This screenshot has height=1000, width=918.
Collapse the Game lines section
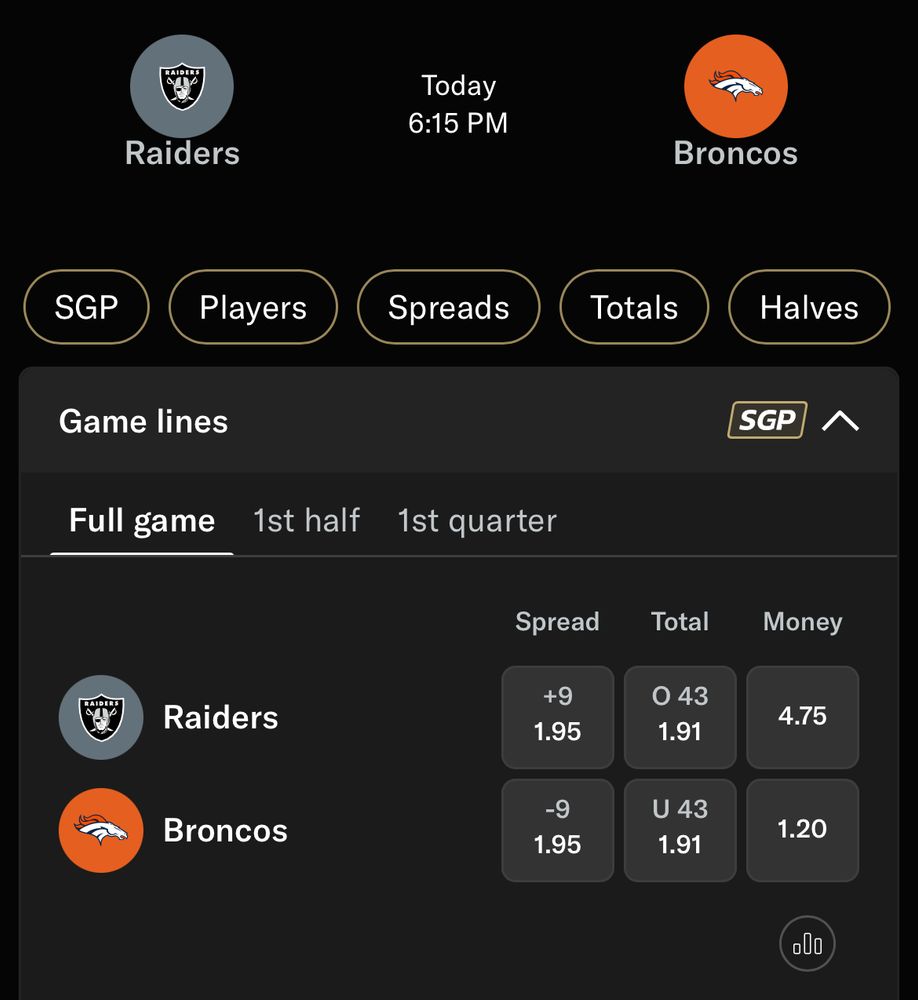coord(840,421)
